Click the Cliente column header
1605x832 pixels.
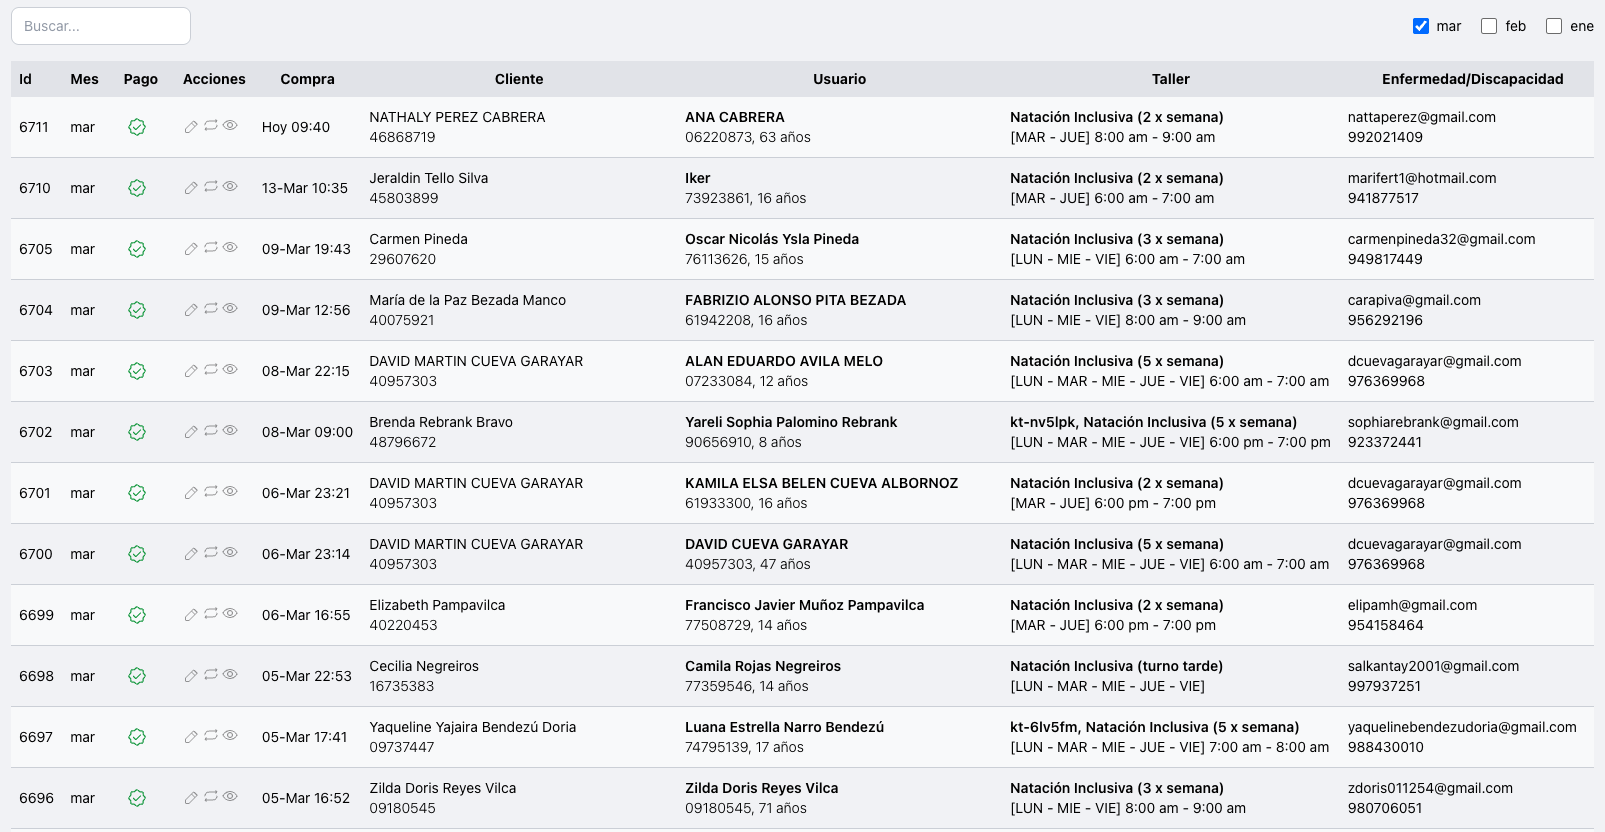519,79
